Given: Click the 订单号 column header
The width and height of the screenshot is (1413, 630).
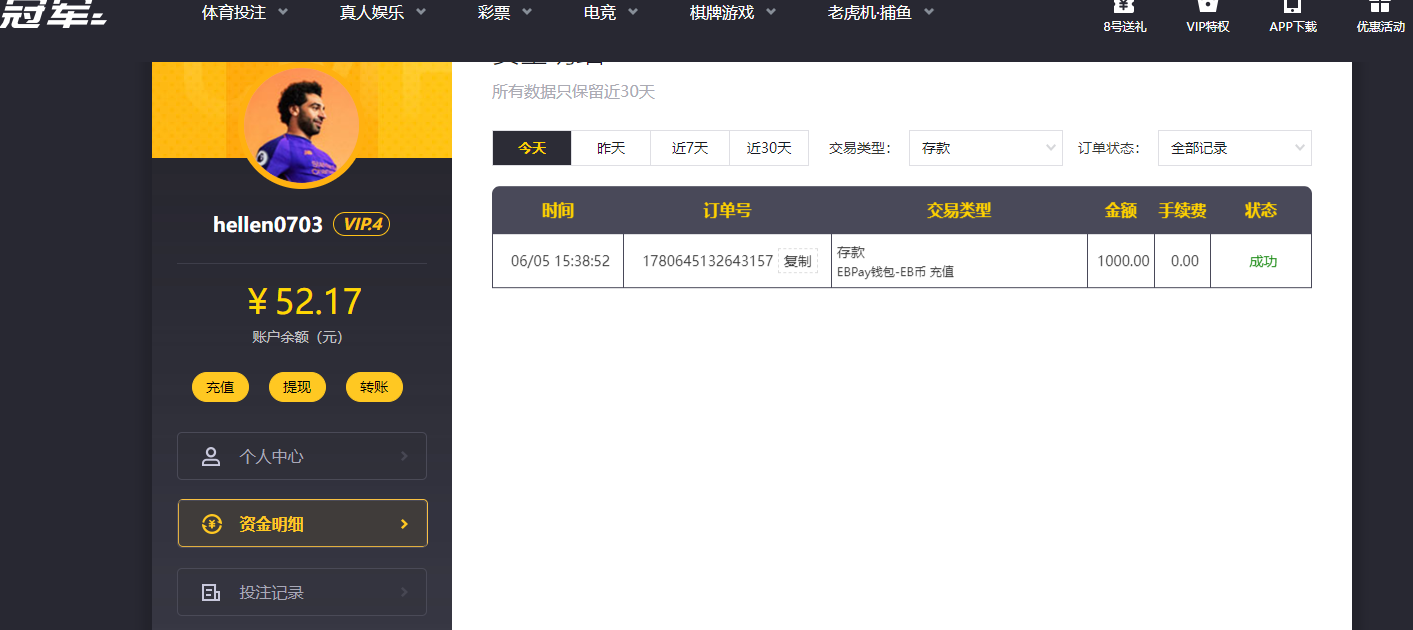Looking at the screenshot, I should (727, 211).
